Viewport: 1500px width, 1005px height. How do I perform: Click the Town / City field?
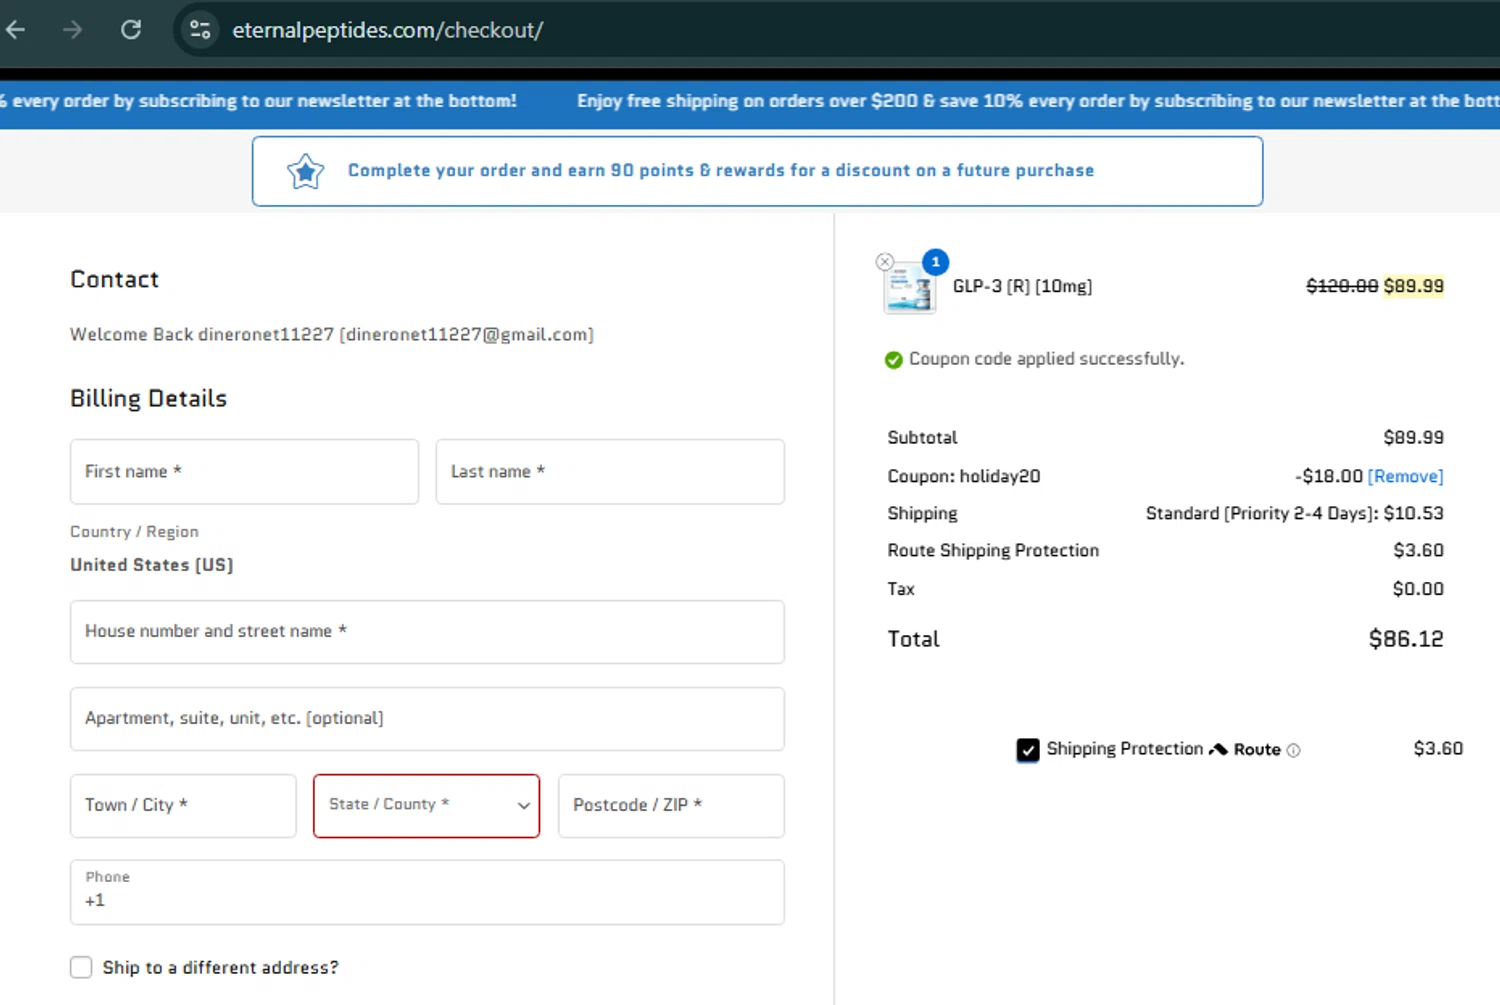[x=183, y=805]
